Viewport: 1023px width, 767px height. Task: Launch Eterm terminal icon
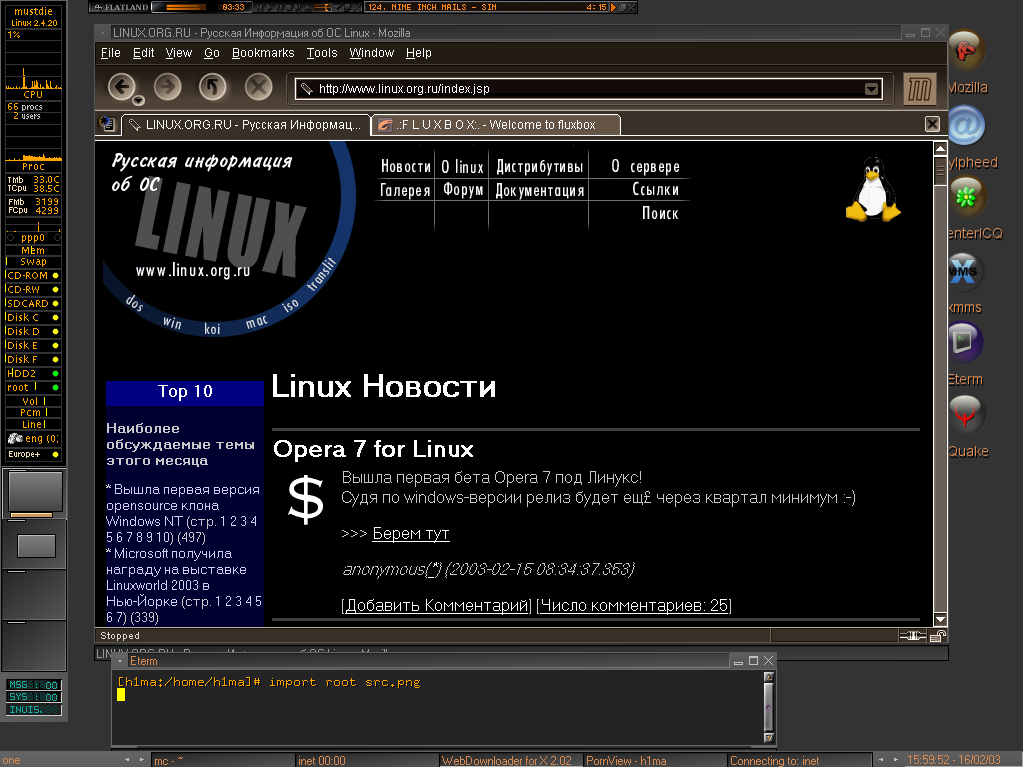(x=965, y=342)
